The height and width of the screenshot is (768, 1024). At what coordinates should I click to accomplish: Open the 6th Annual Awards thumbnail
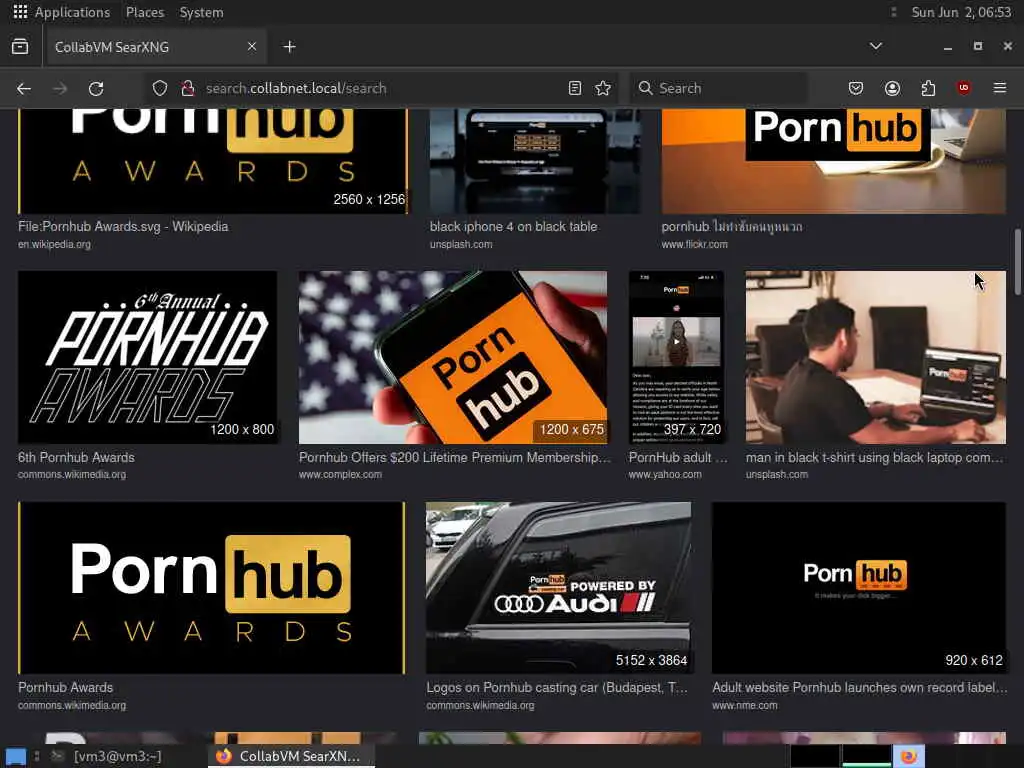148,357
